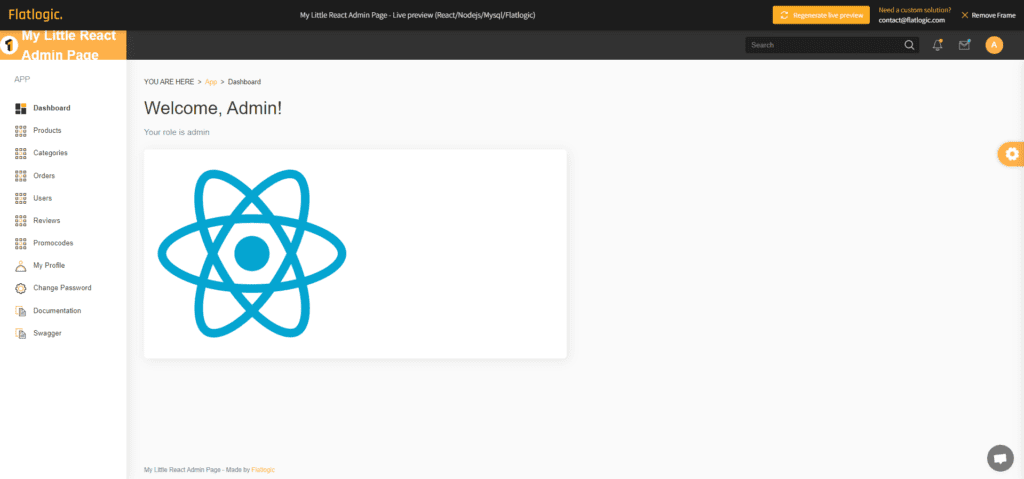The image size is (1024, 479).
Task: Click the 'Your role is admin' text
Action: click(176, 132)
